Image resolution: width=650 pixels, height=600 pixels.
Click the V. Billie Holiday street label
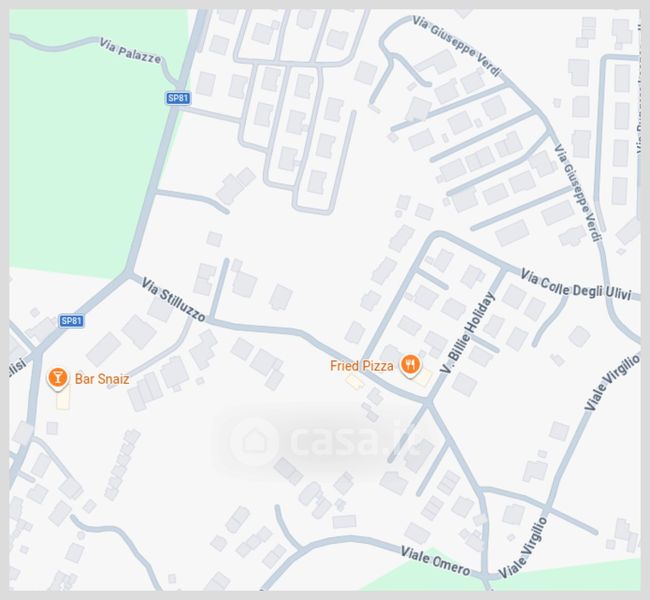(x=468, y=333)
